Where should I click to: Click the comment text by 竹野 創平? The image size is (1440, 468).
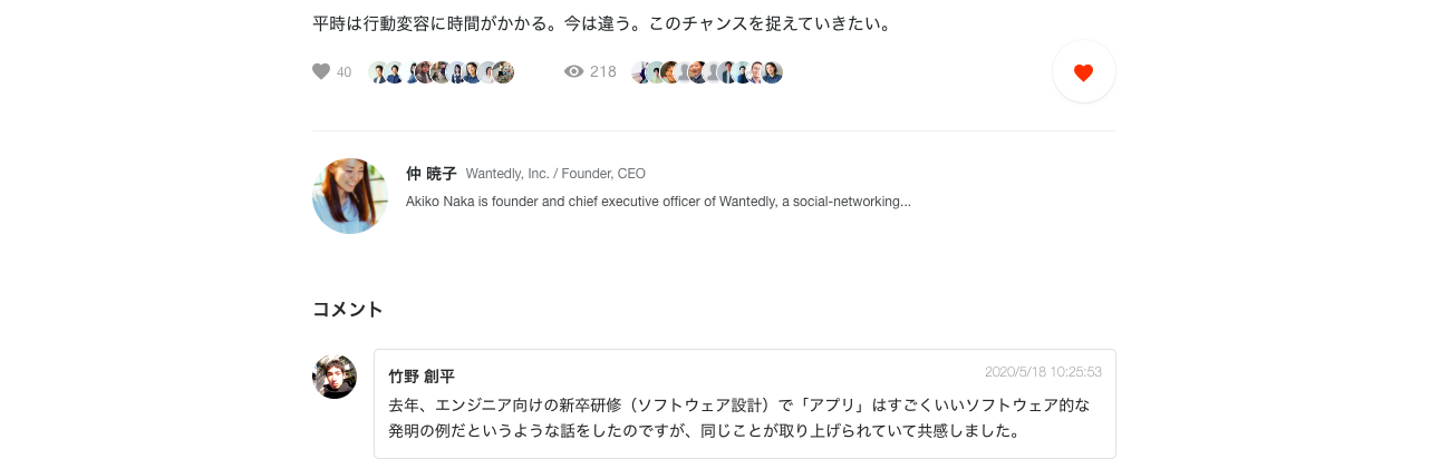click(738, 419)
